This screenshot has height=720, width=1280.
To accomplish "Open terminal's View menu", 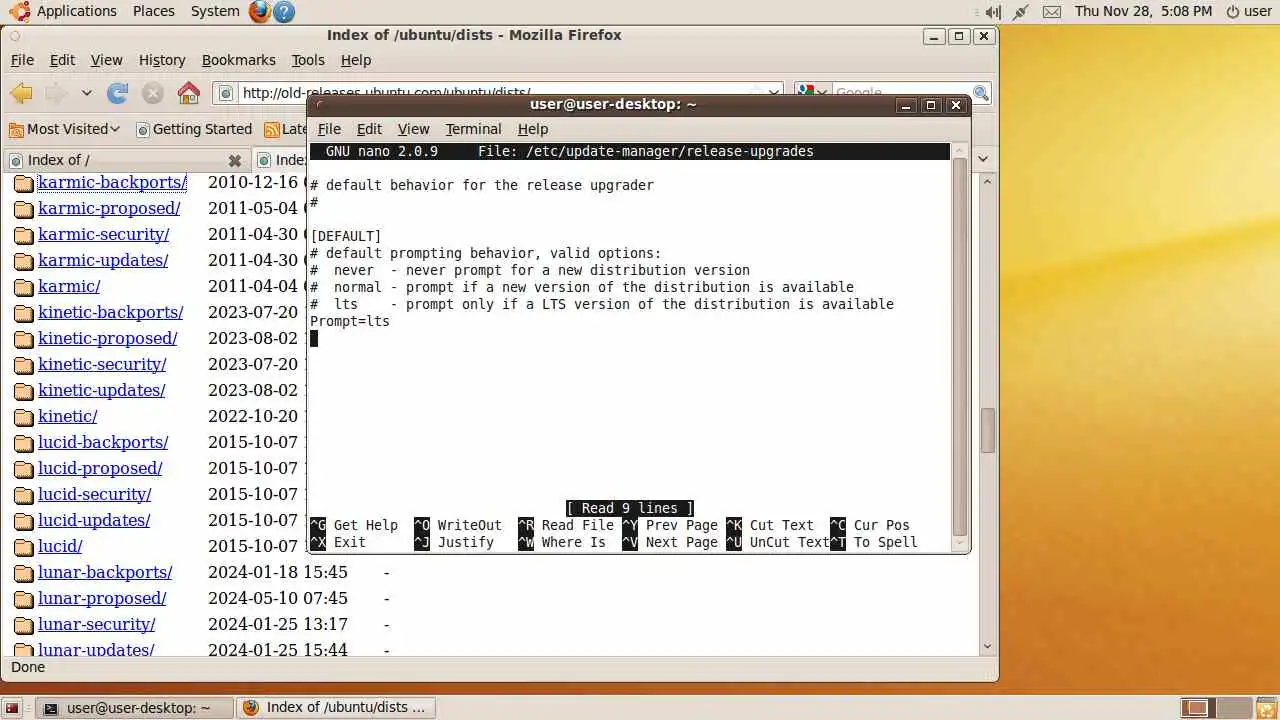I will 413,129.
